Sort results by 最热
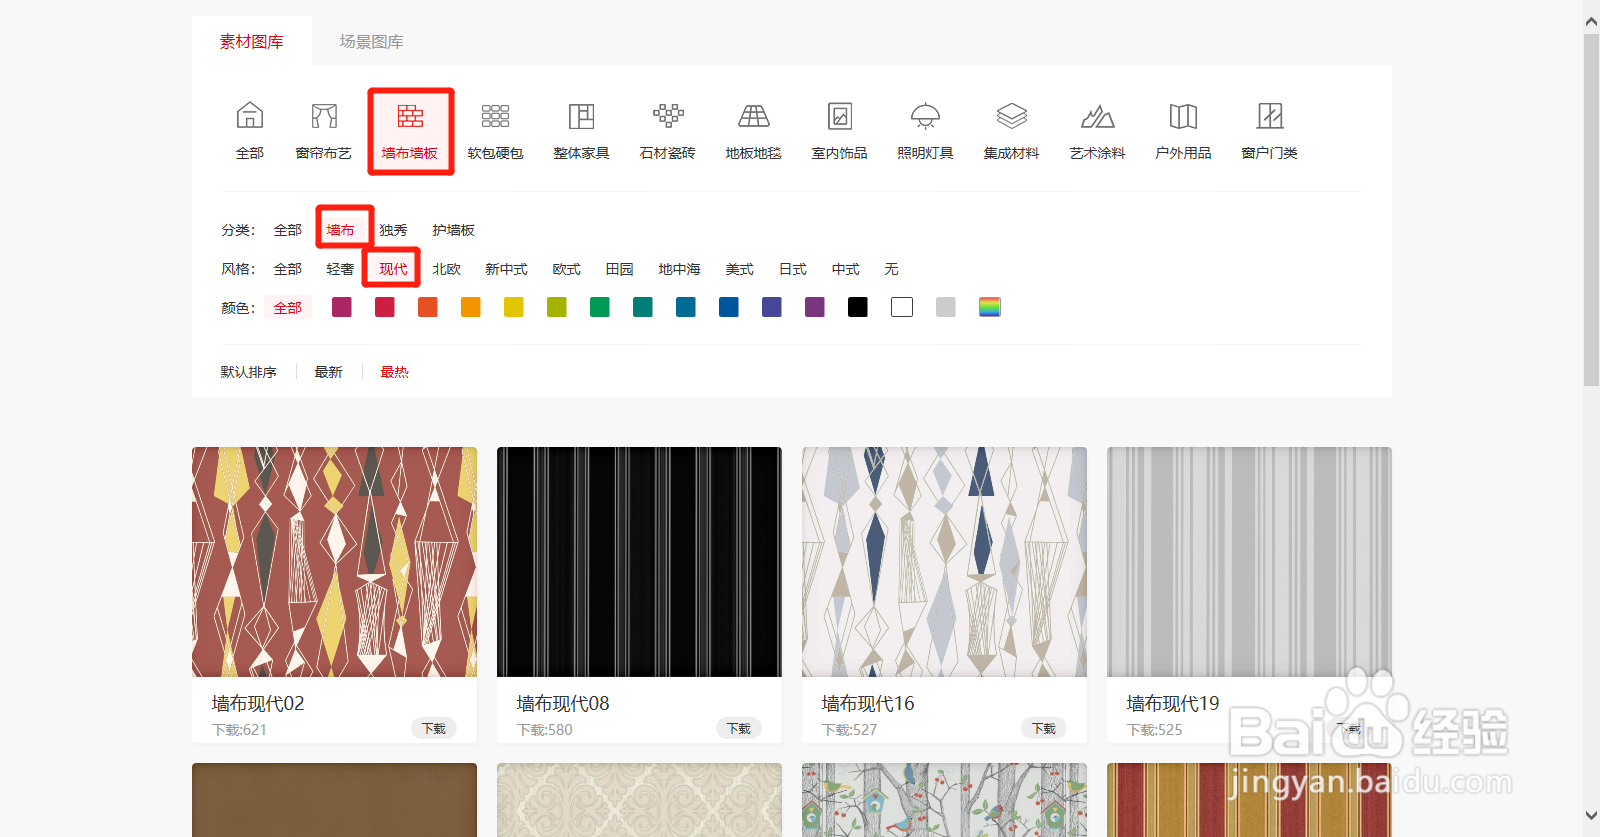The image size is (1600, 837). click(x=394, y=372)
